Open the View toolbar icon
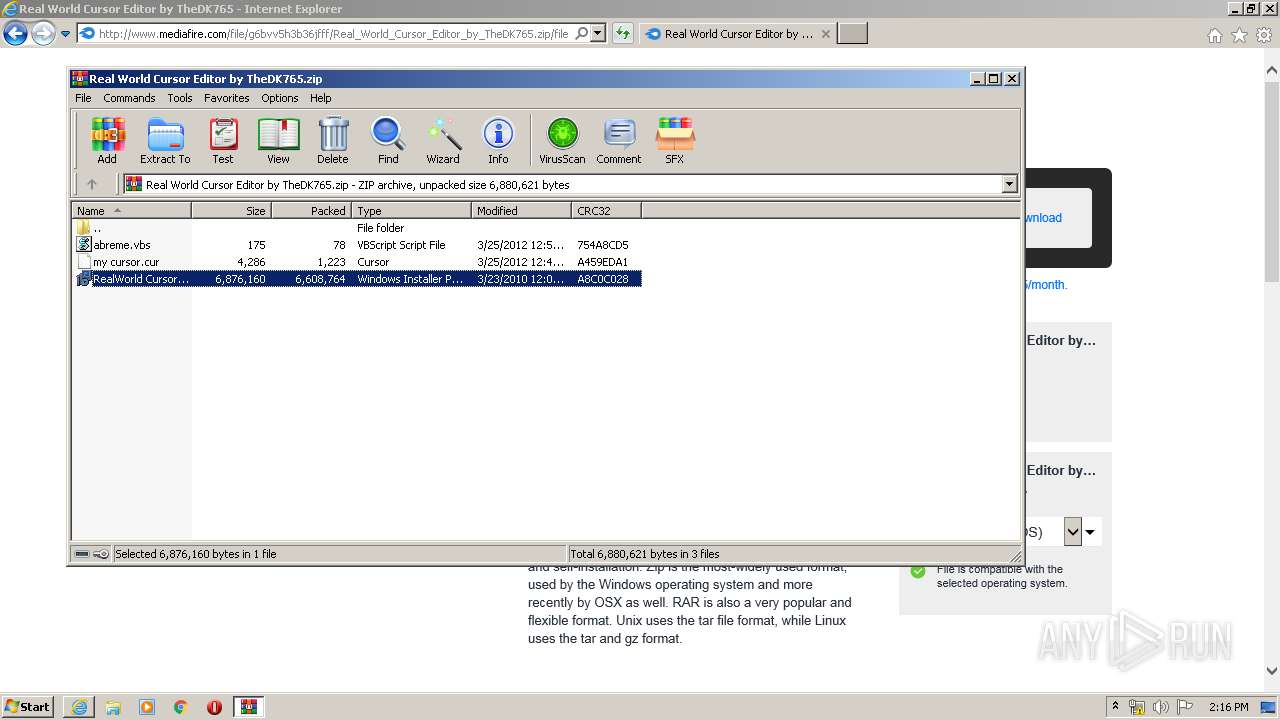The height and width of the screenshot is (720, 1280). (278, 140)
